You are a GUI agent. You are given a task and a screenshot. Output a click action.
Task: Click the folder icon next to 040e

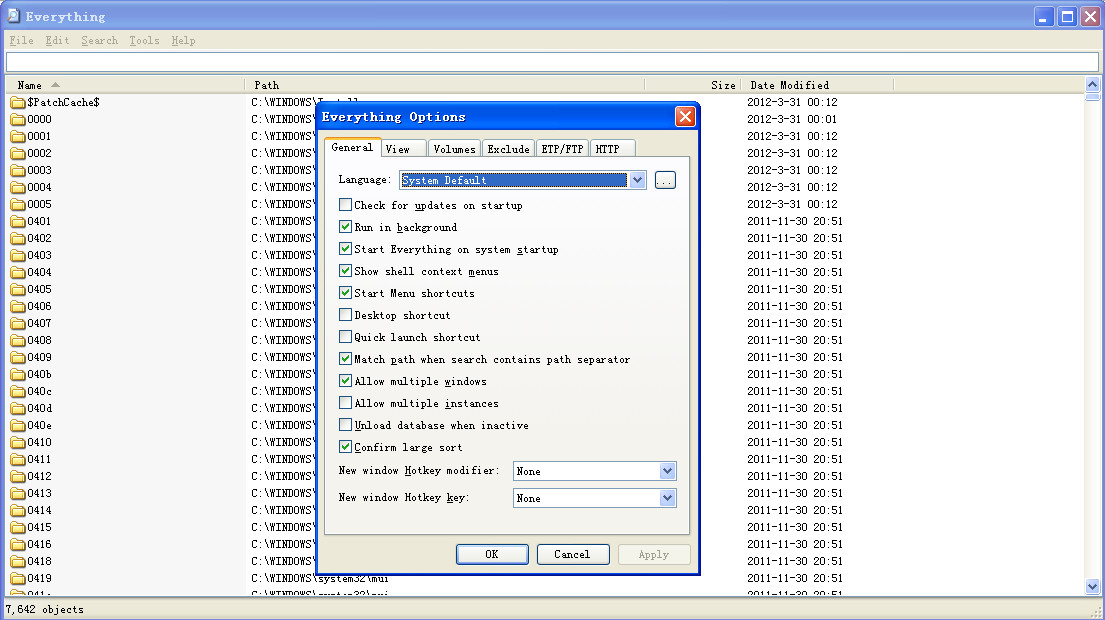[18, 426]
